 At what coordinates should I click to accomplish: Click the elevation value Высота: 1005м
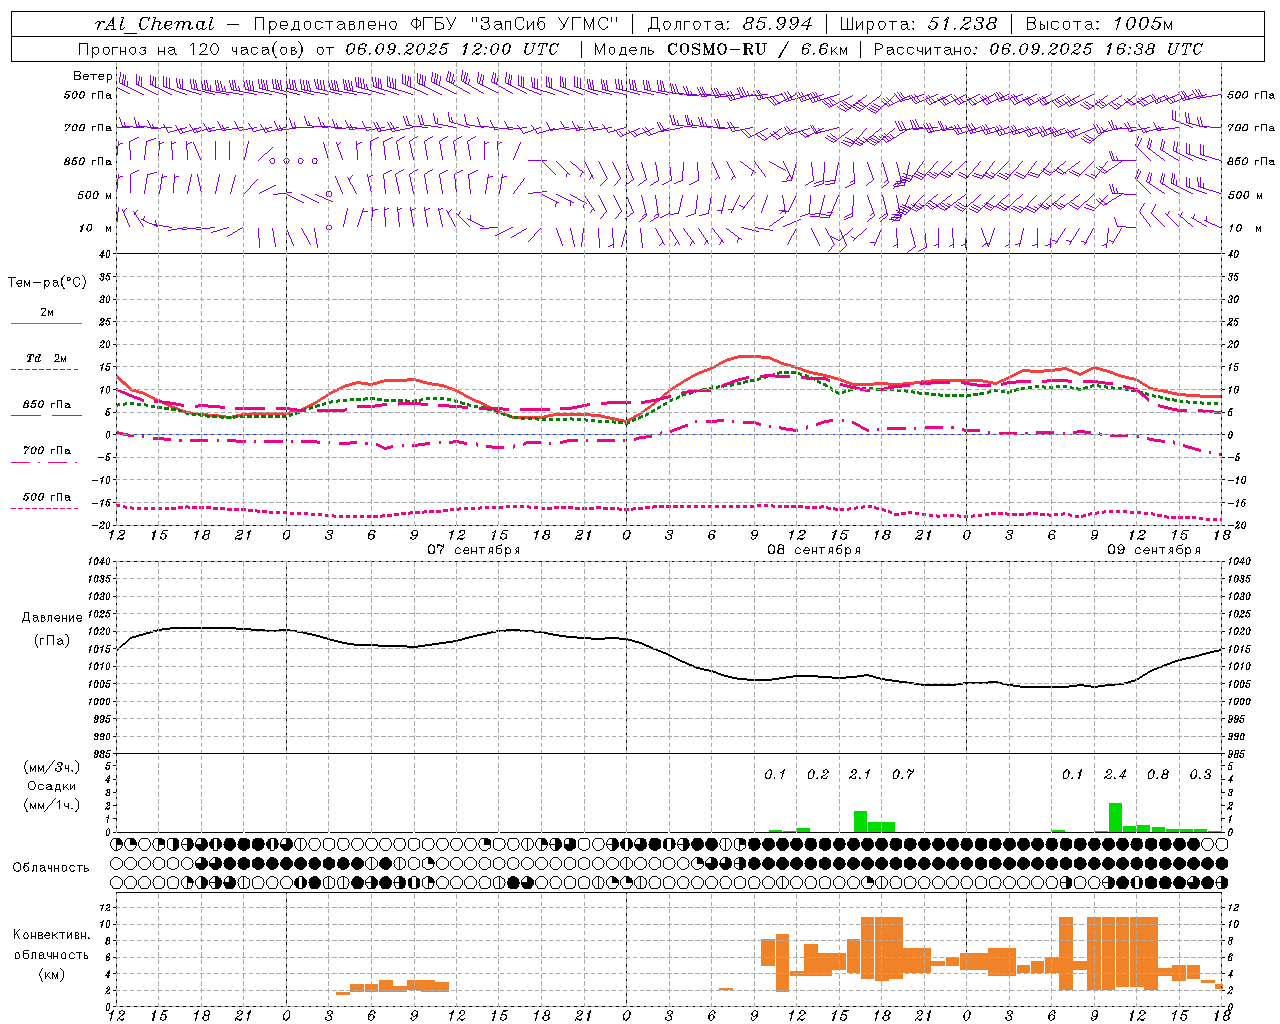tap(1100, 24)
